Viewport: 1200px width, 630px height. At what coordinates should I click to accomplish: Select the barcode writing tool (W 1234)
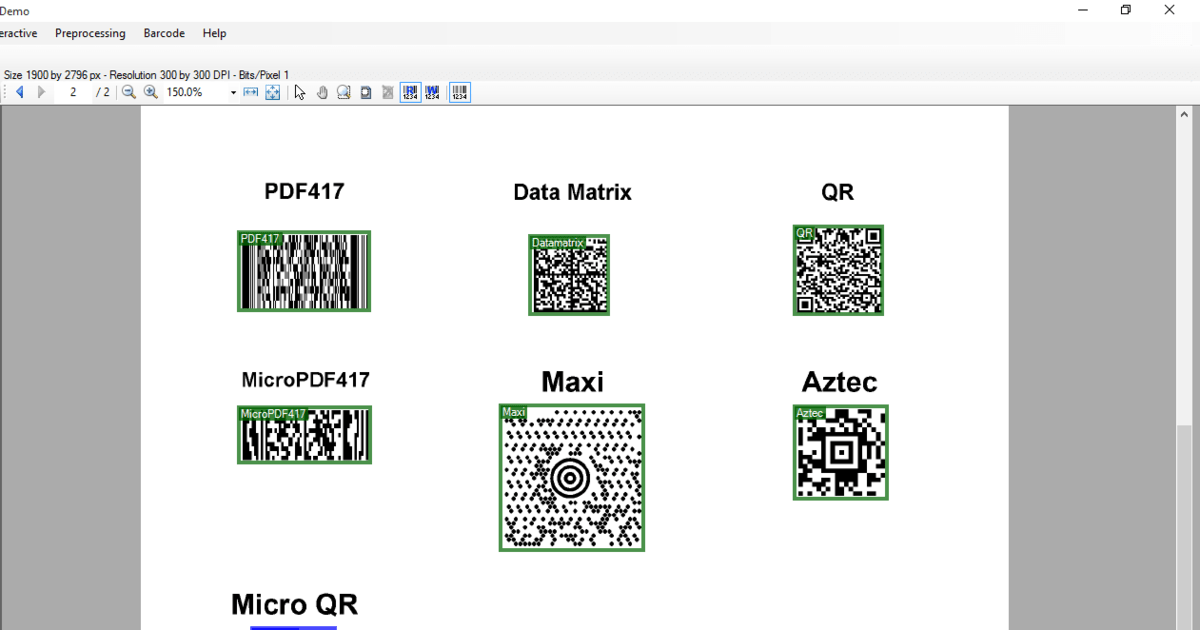433,92
